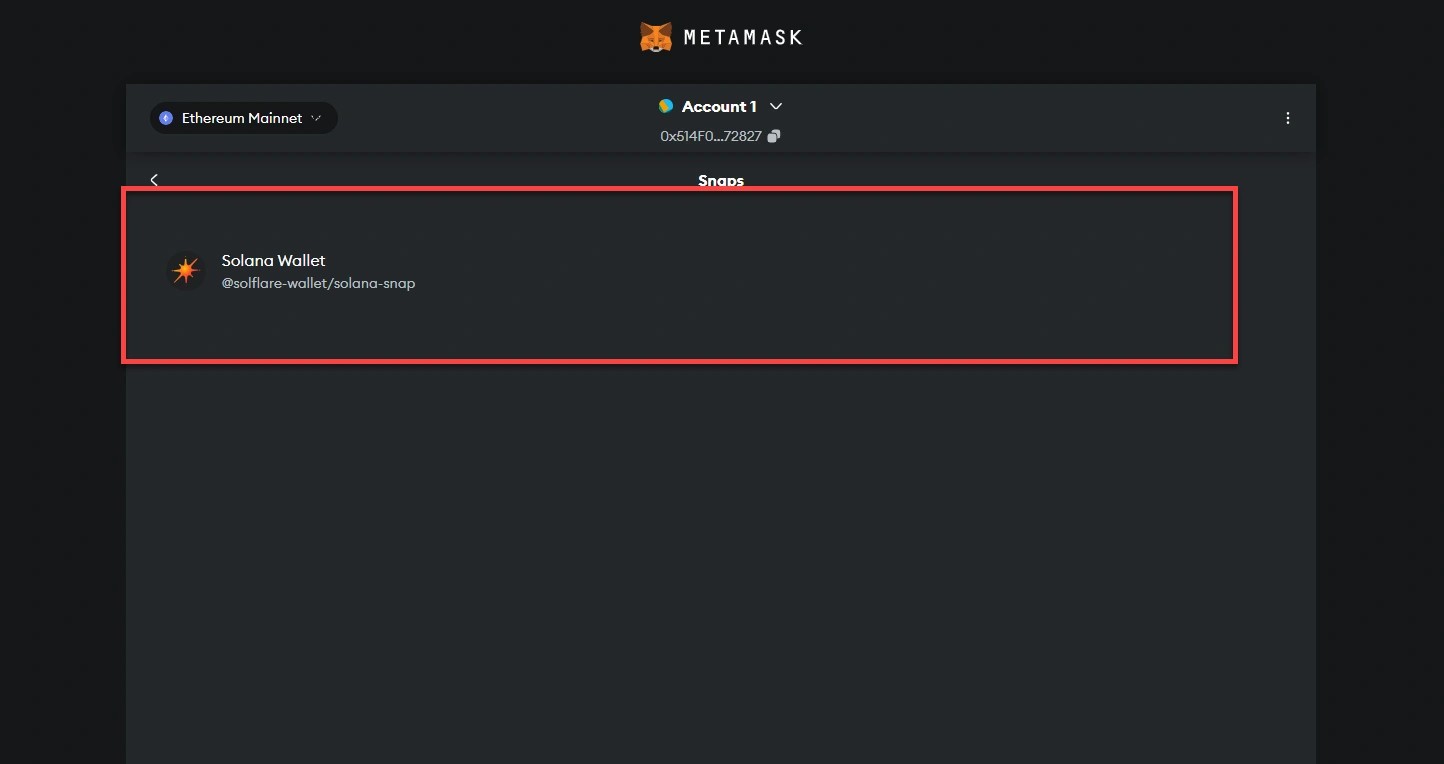
Task: Click the 0x514F0...72827 address text
Action: click(711, 136)
